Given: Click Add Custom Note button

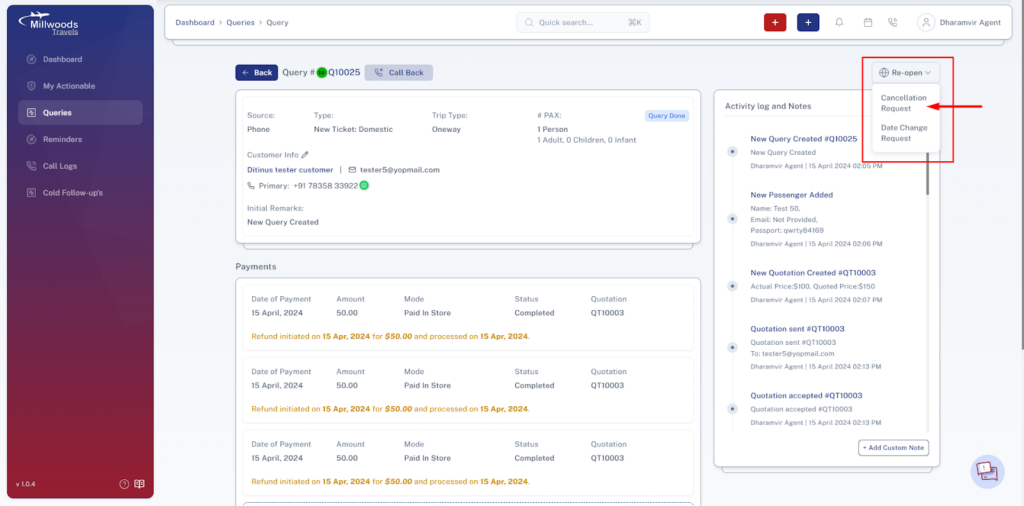Looking at the screenshot, I should [x=893, y=448].
